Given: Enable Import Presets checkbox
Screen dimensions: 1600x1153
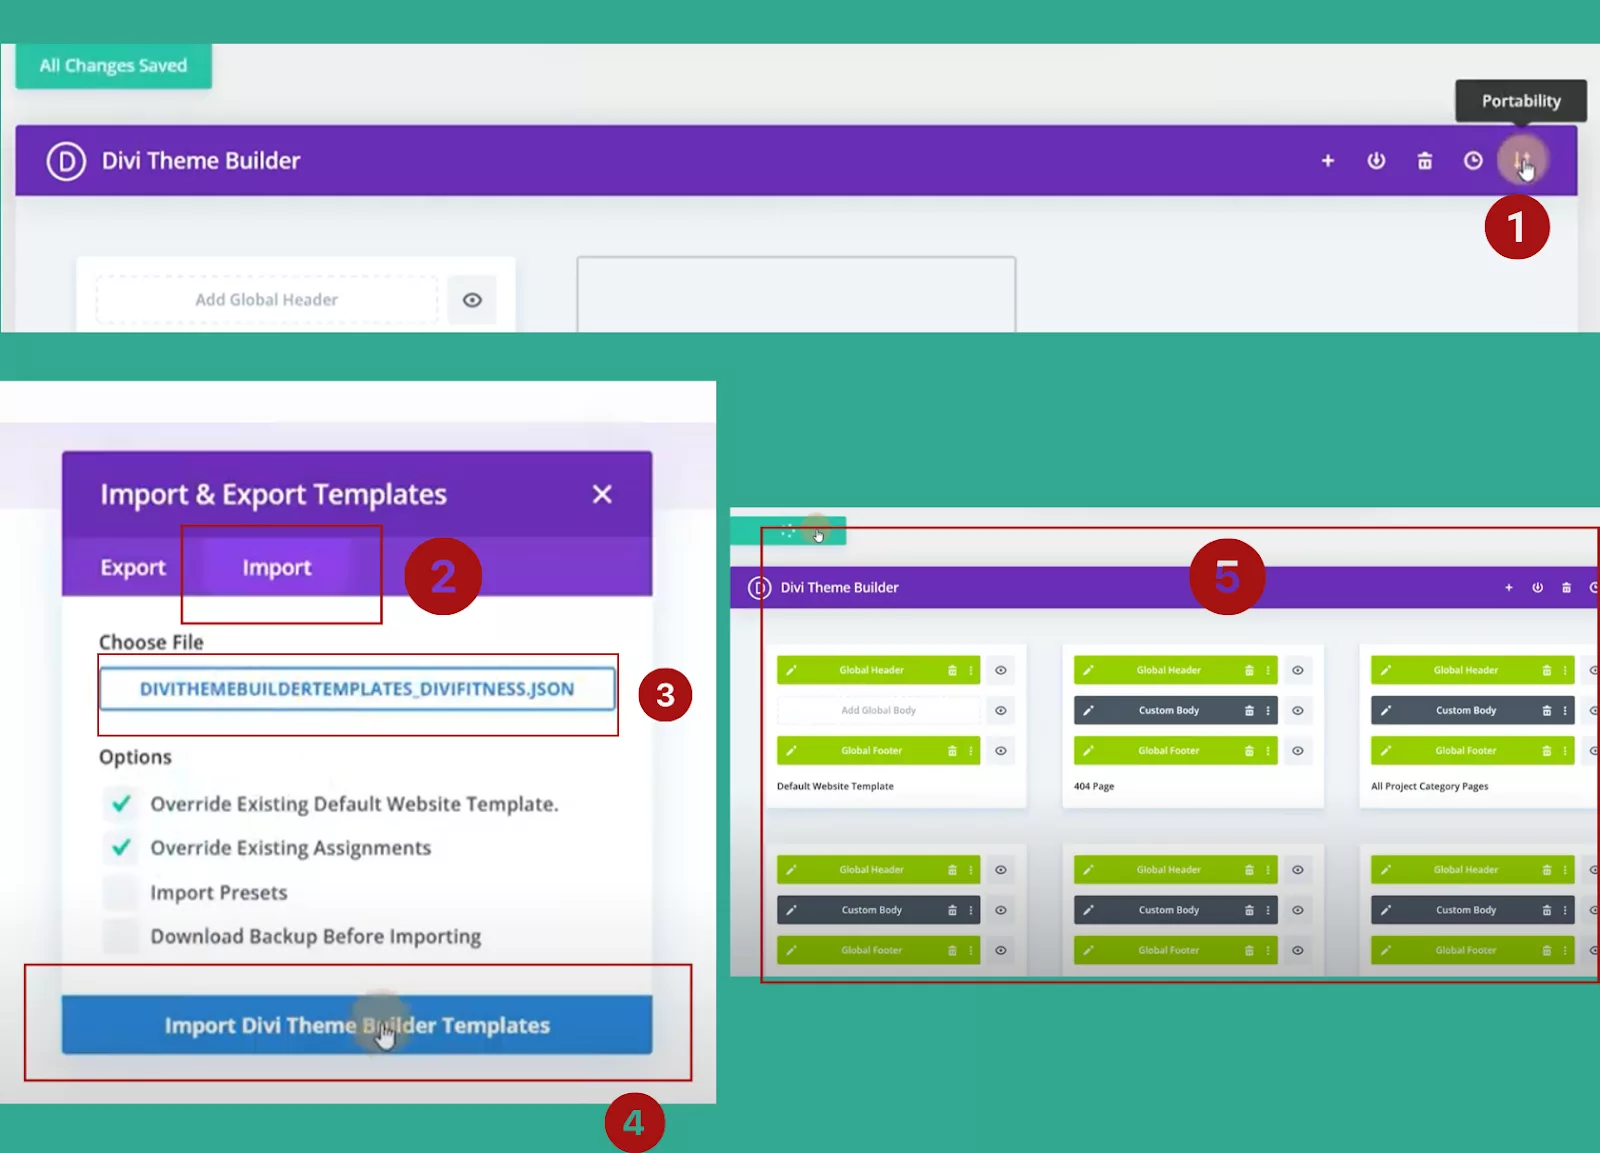Looking at the screenshot, I should pyautogui.click(x=121, y=892).
